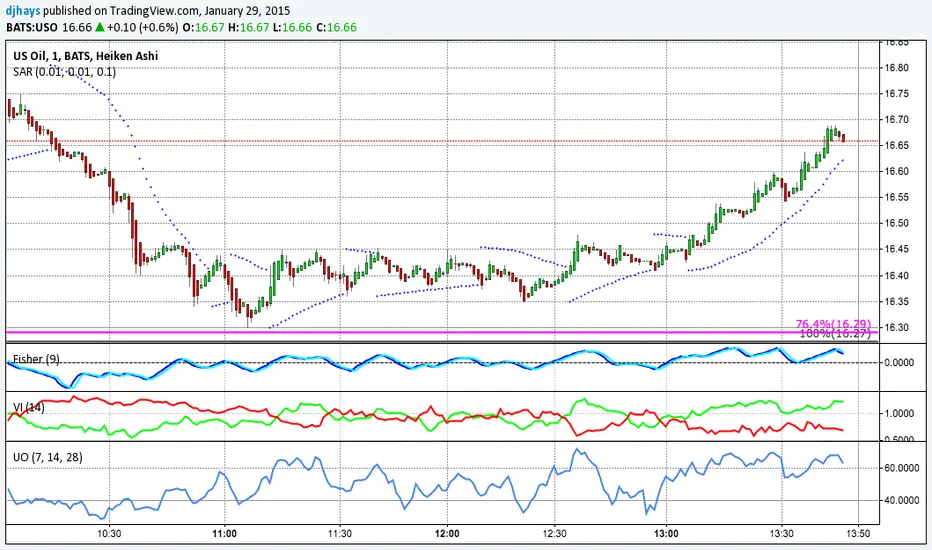Click the 100%(16.27) Fibonacci level label
This screenshot has height=550, width=932.
pyautogui.click(x=835, y=334)
